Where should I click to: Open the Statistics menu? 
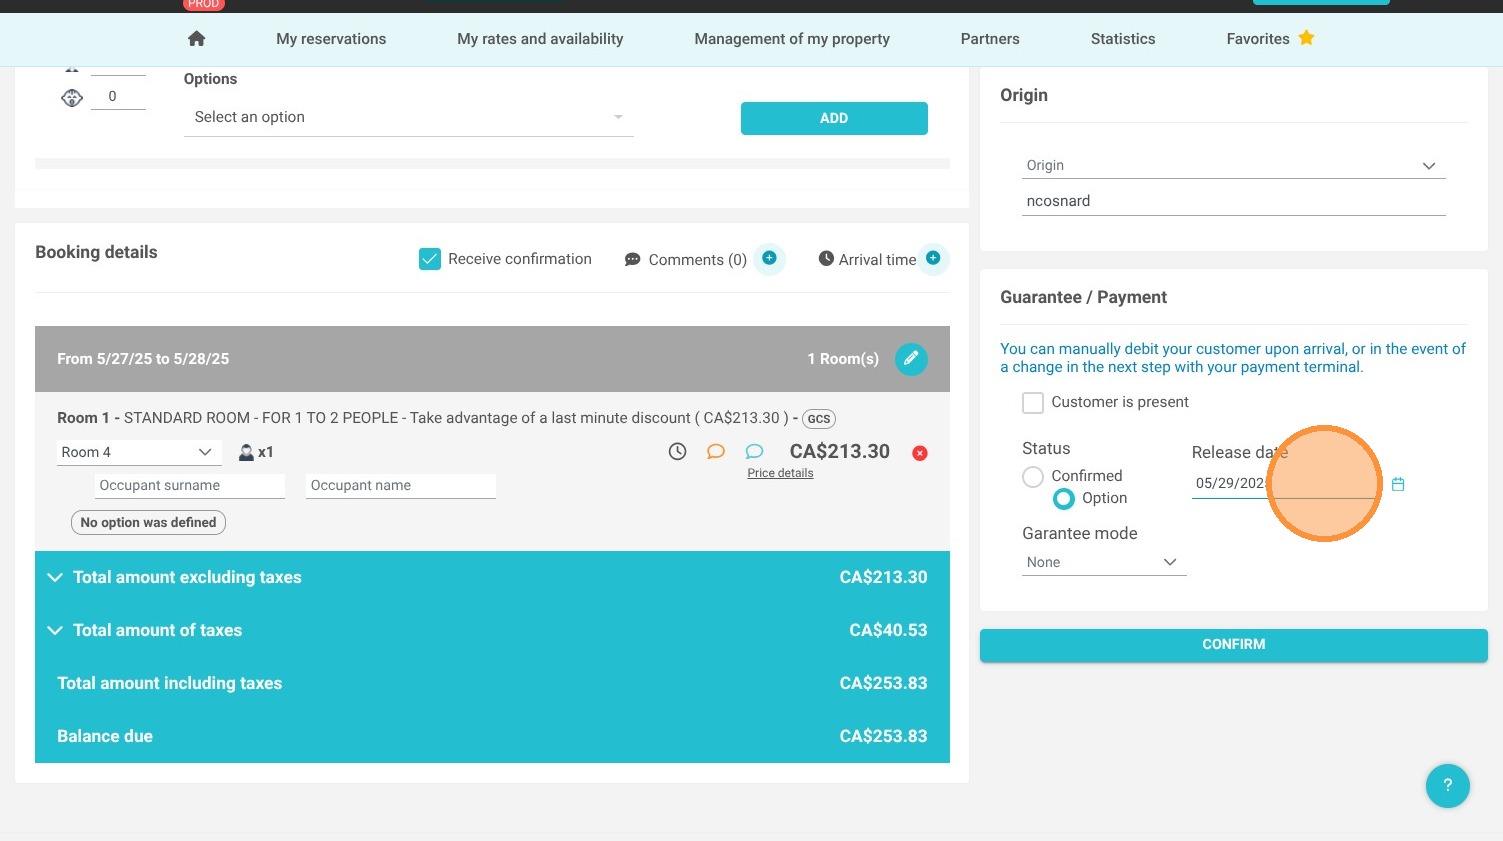[x=1123, y=39]
